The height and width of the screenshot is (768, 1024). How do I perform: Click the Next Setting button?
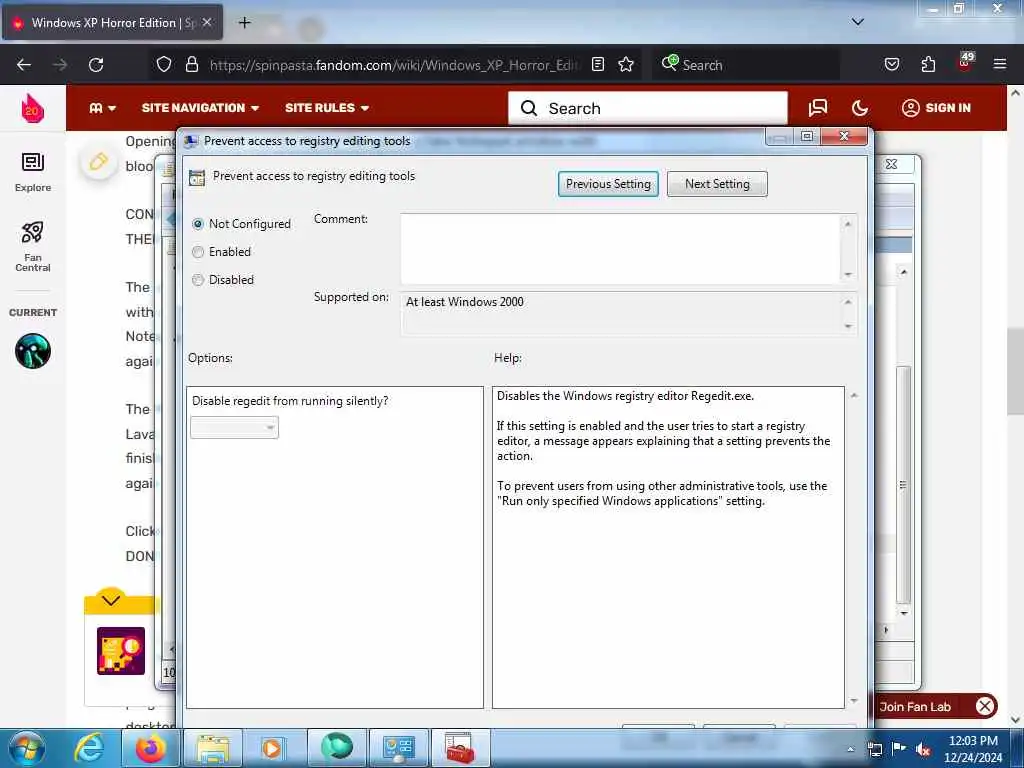point(717,184)
